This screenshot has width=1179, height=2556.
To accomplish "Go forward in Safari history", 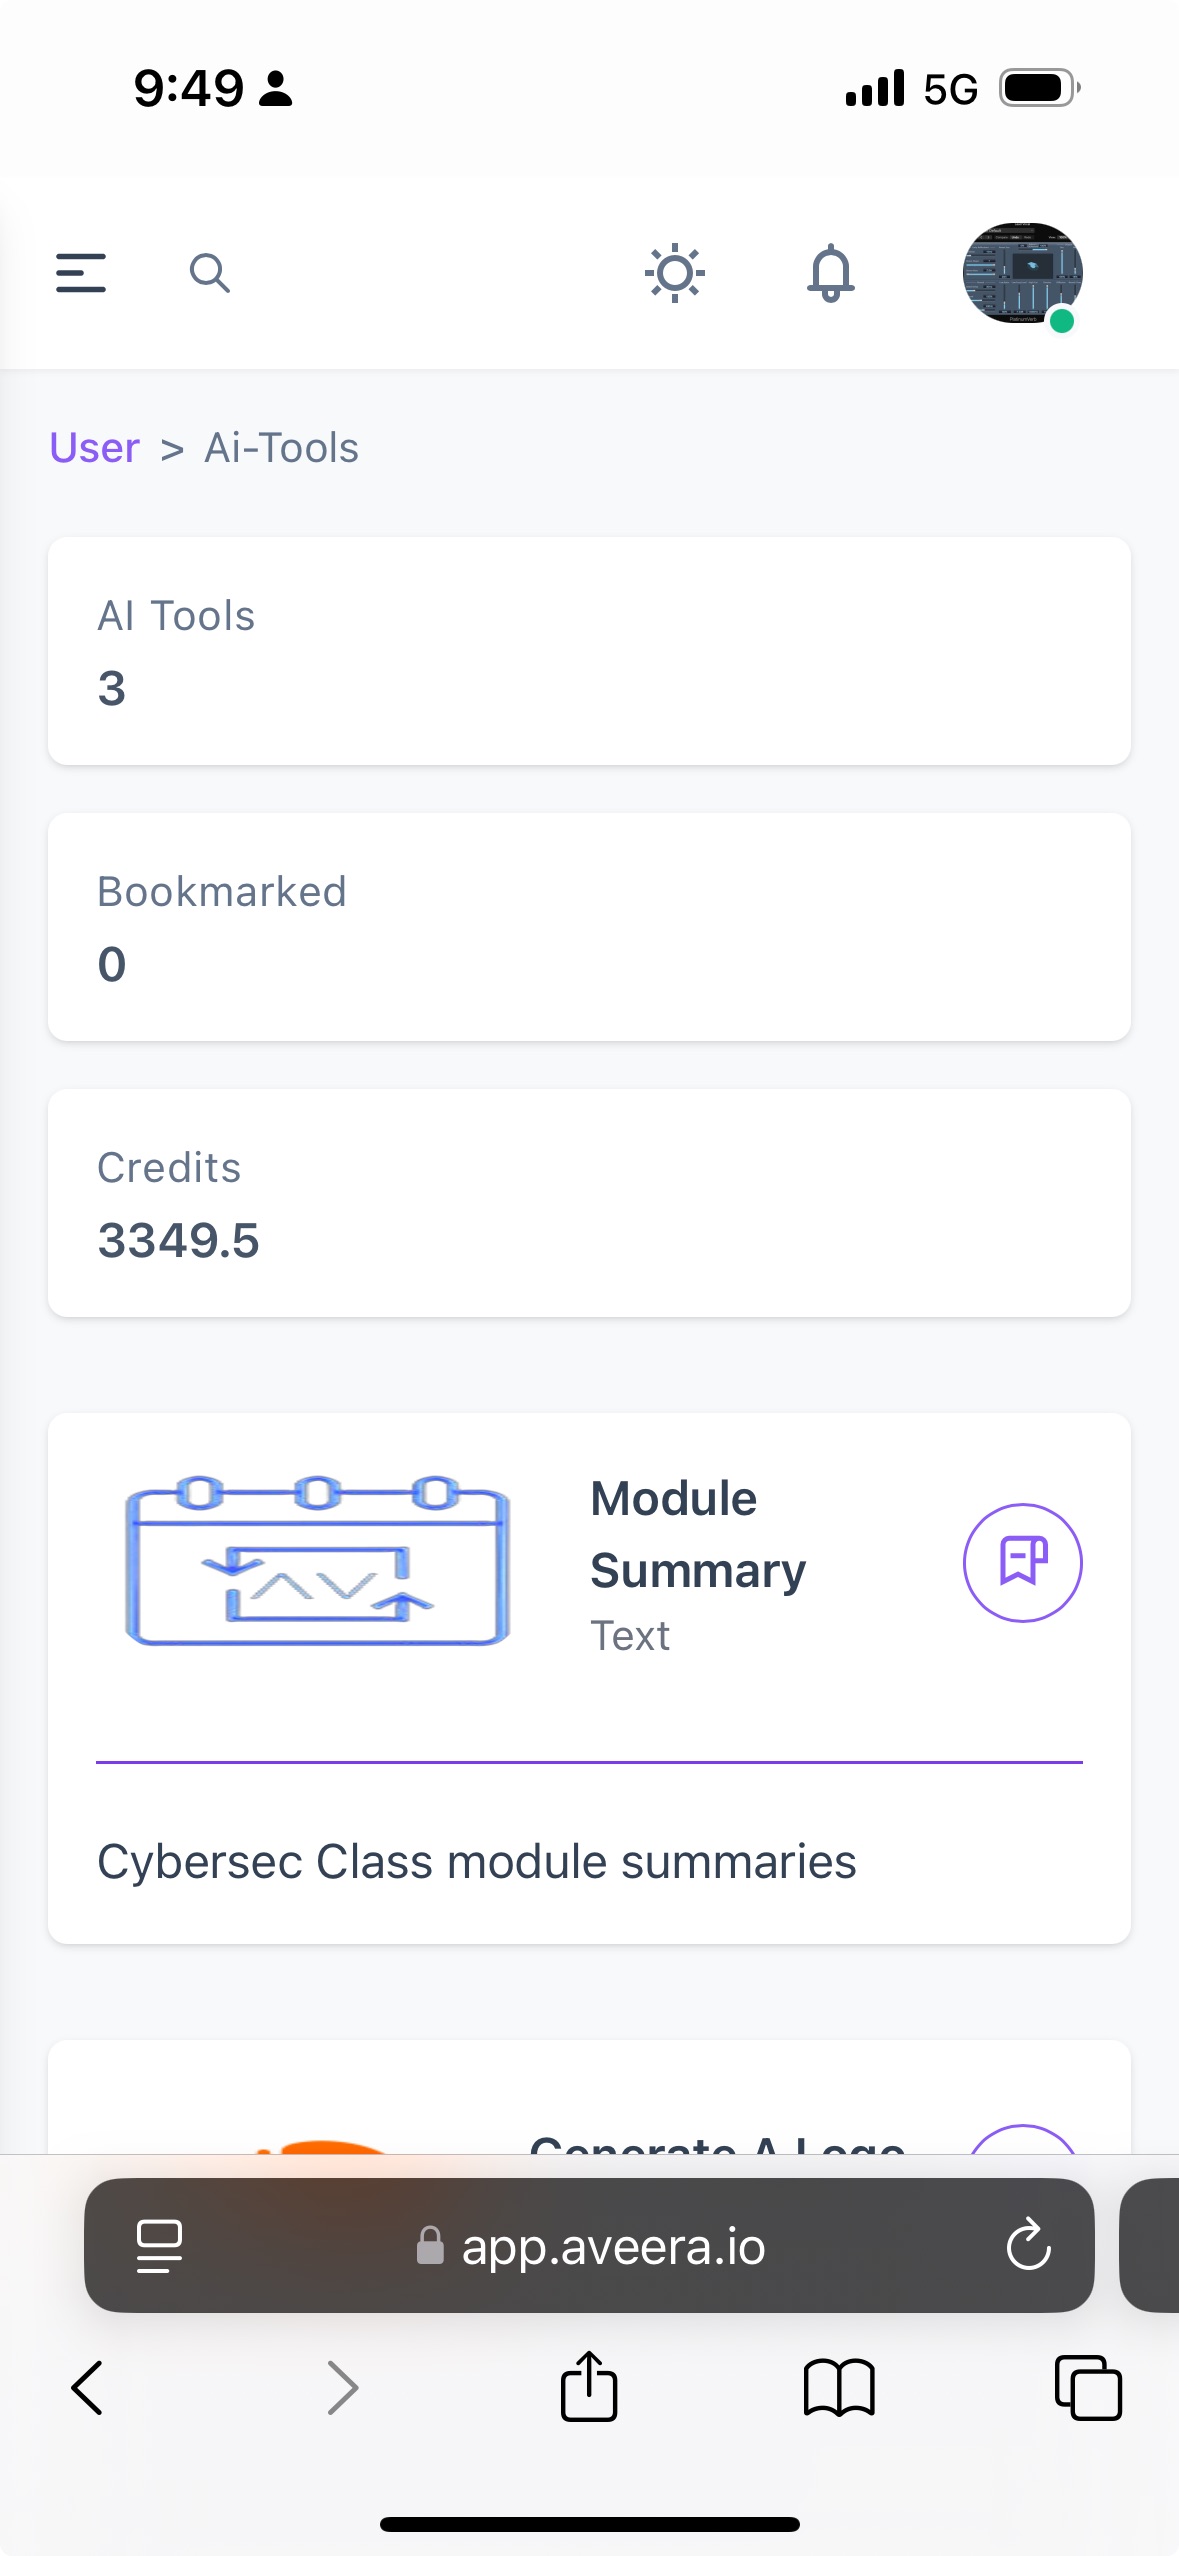I will (342, 2388).
